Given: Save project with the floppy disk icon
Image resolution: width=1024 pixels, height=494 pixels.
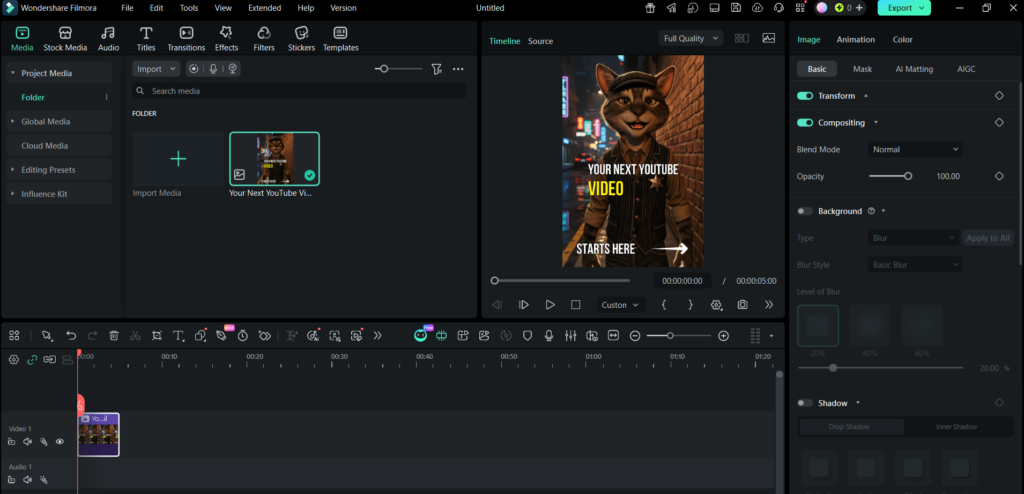Looking at the screenshot, I should pos(736,8).
